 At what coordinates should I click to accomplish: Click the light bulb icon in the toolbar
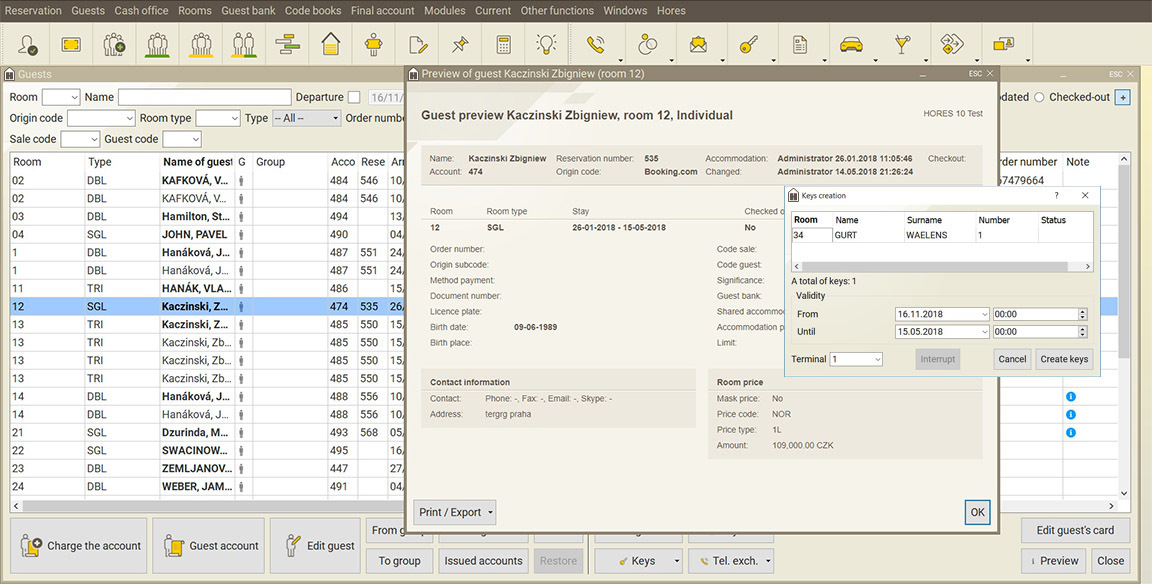pyautogui.click(x=546, y=44)
